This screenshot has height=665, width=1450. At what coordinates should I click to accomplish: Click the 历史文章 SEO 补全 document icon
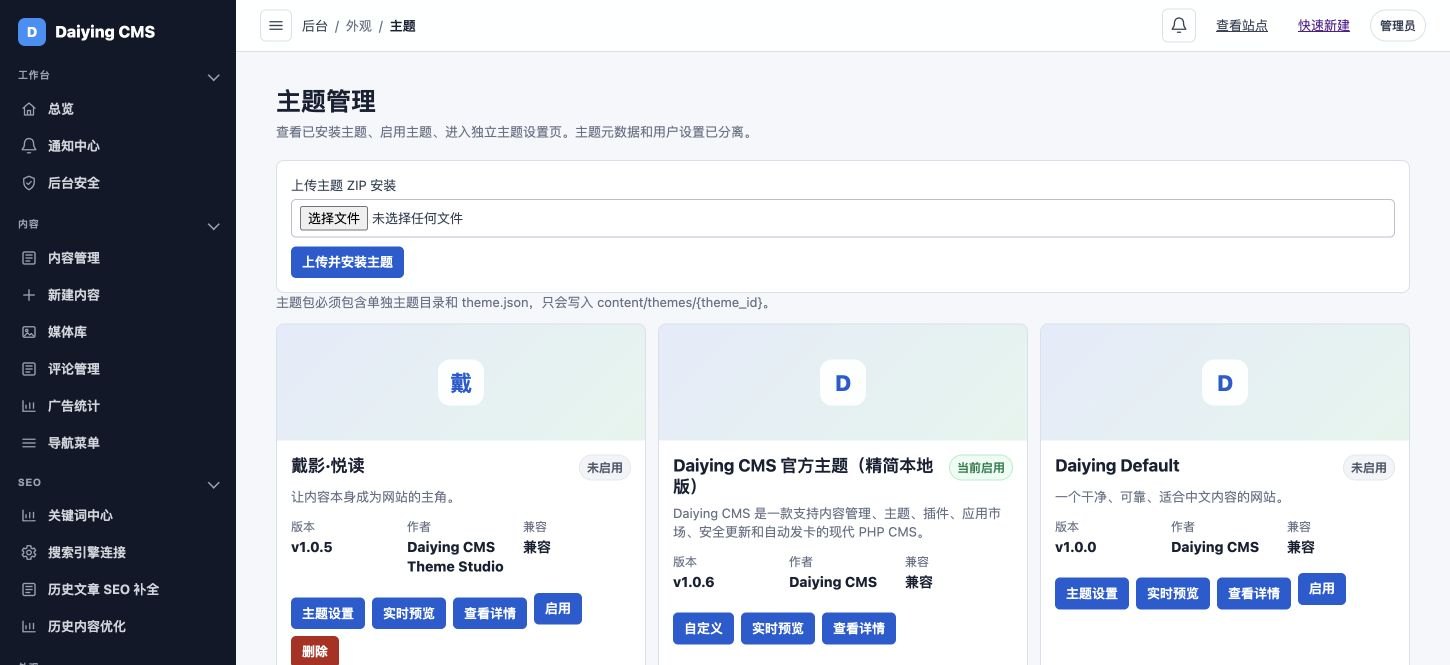29,590
